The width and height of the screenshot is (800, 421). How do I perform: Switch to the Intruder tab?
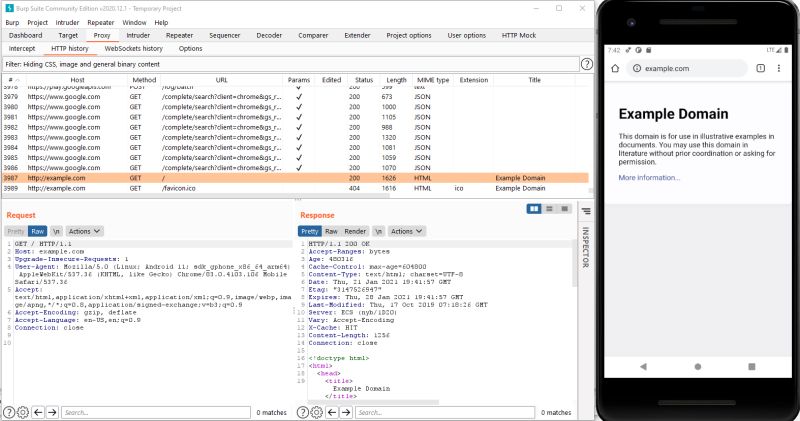[138, 35]
